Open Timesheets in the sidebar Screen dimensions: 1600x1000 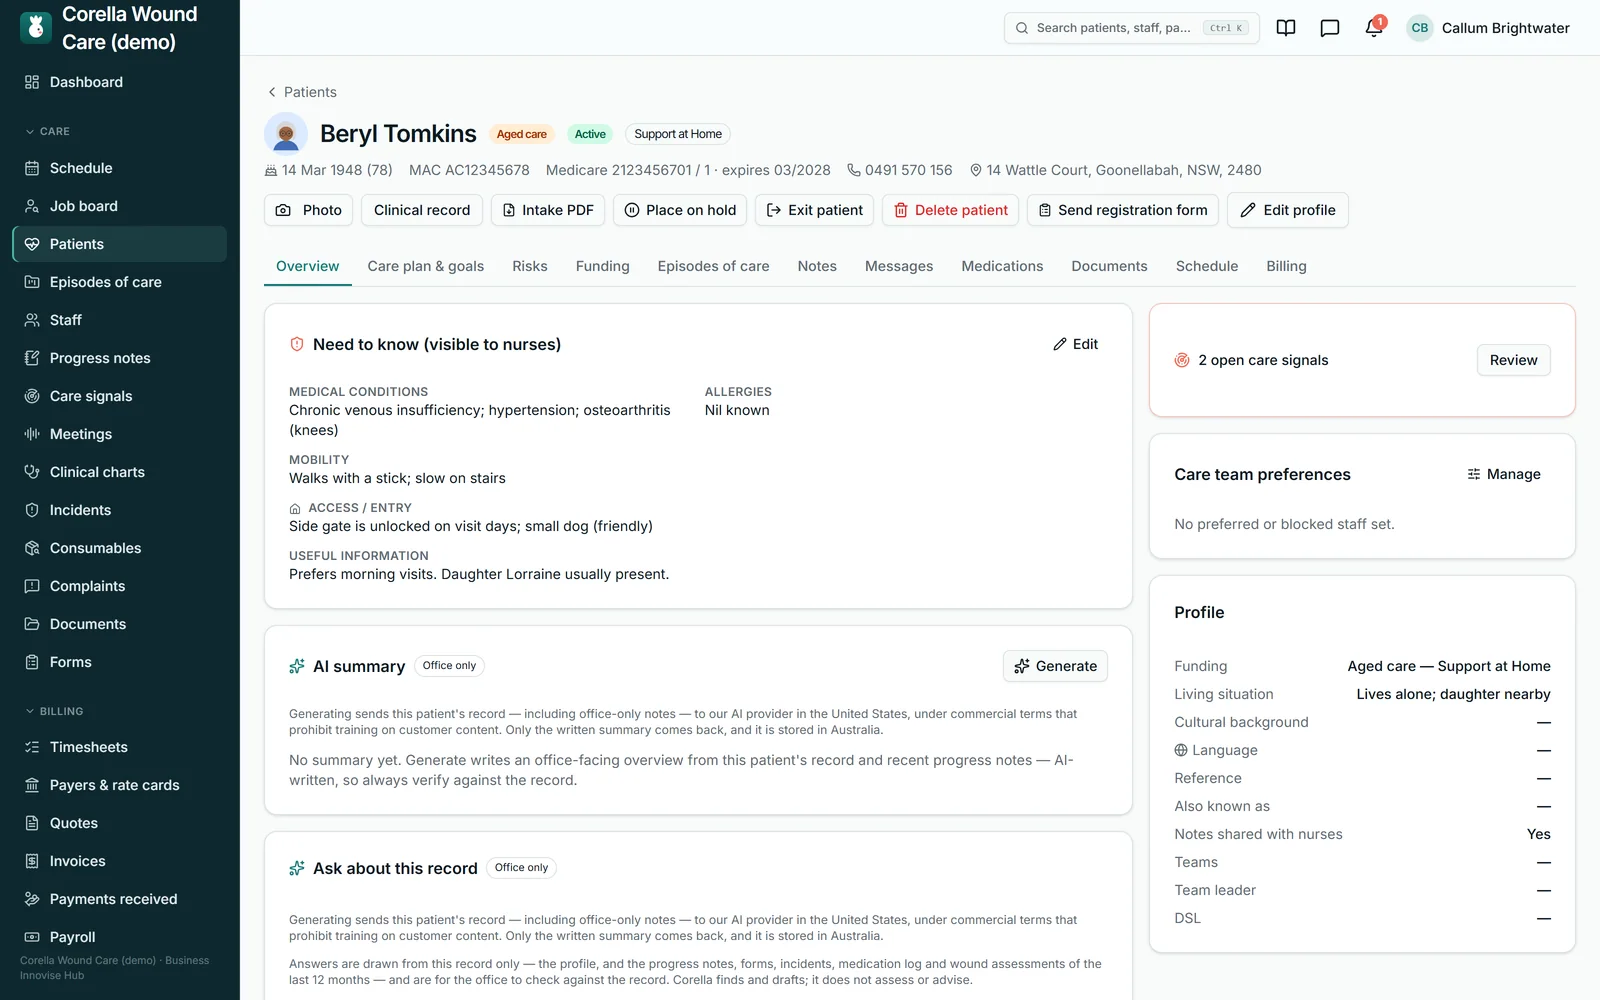[119, 747]
